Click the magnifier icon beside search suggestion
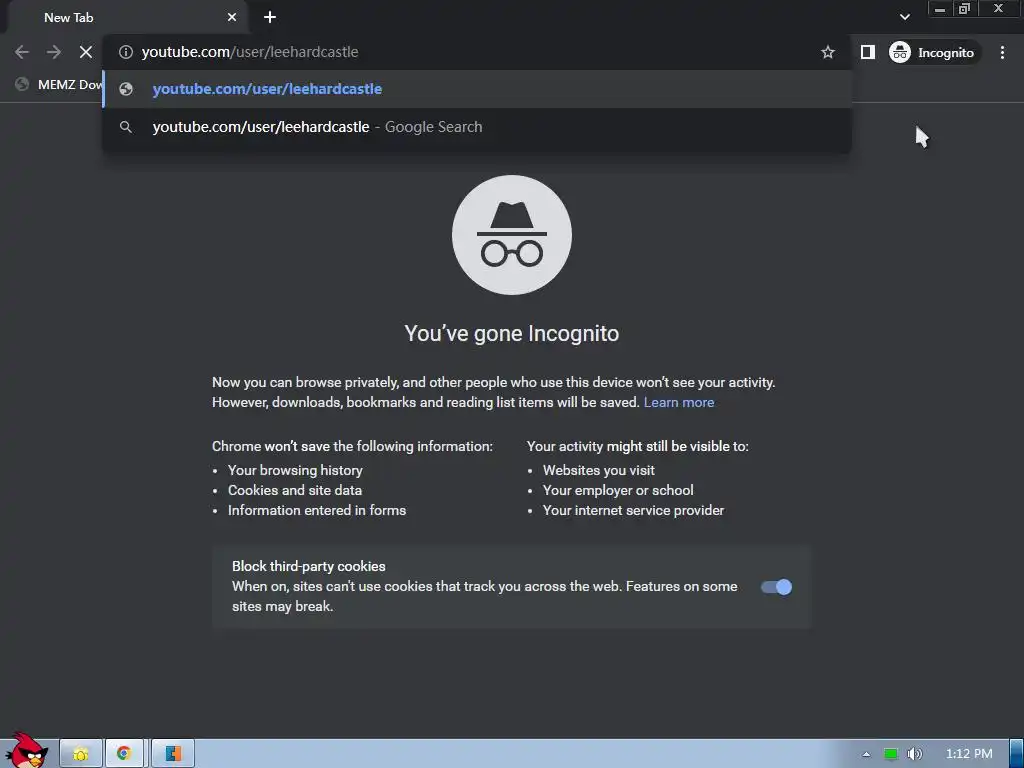Image resolution: width=1024 pixels, height=768 pixels. (x=126, y=127)
